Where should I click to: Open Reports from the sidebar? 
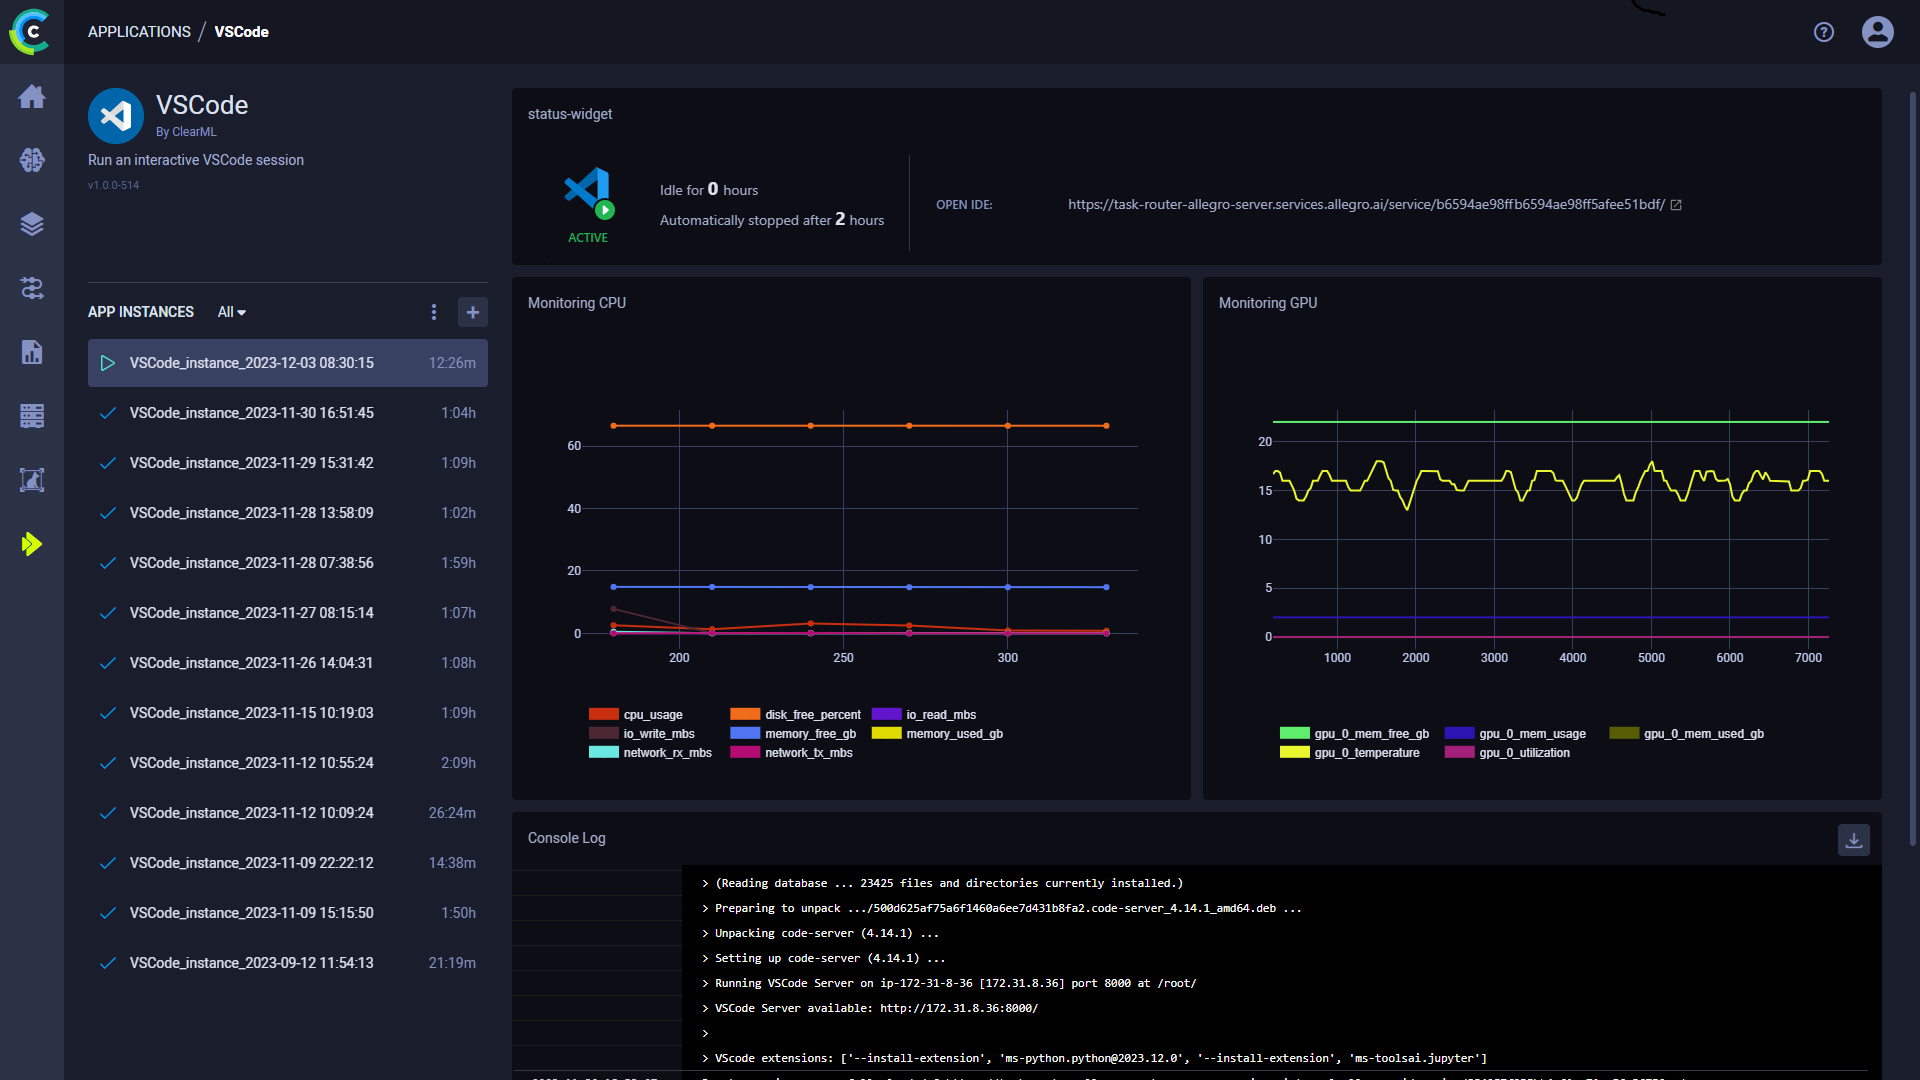click(x=32, y=352)
